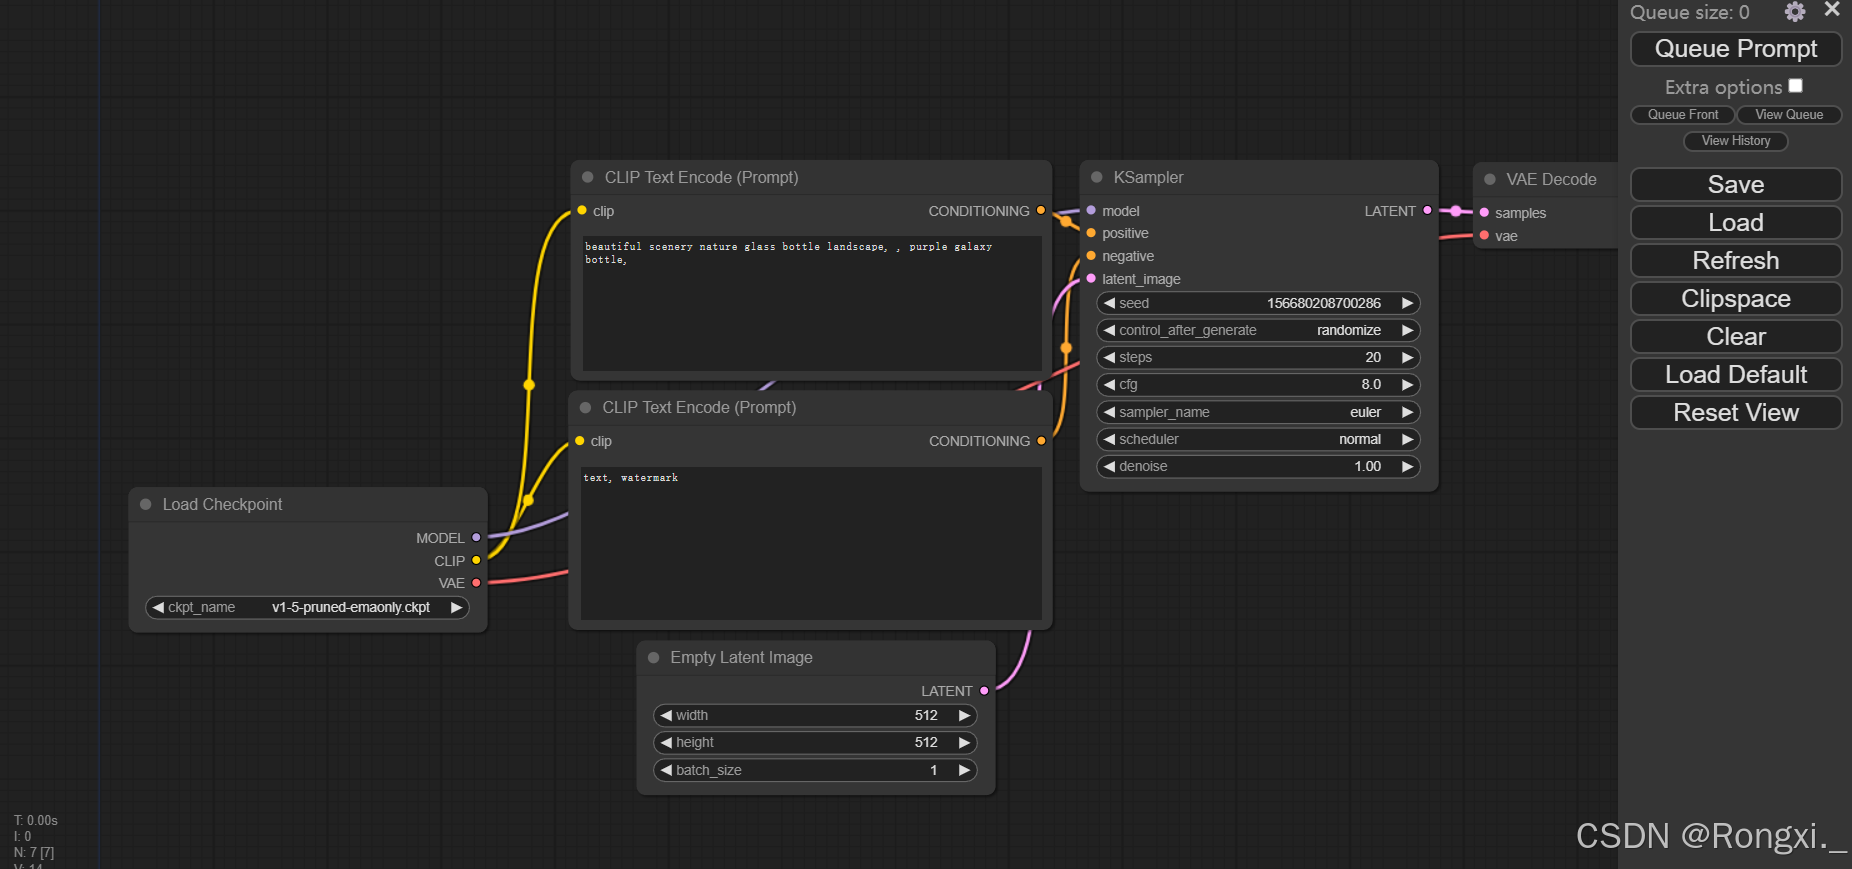Screen dimensions: 1852x869
Task: Click clip input socket of lower CLIP Text Encode
Action: click(x=580, y=441)
